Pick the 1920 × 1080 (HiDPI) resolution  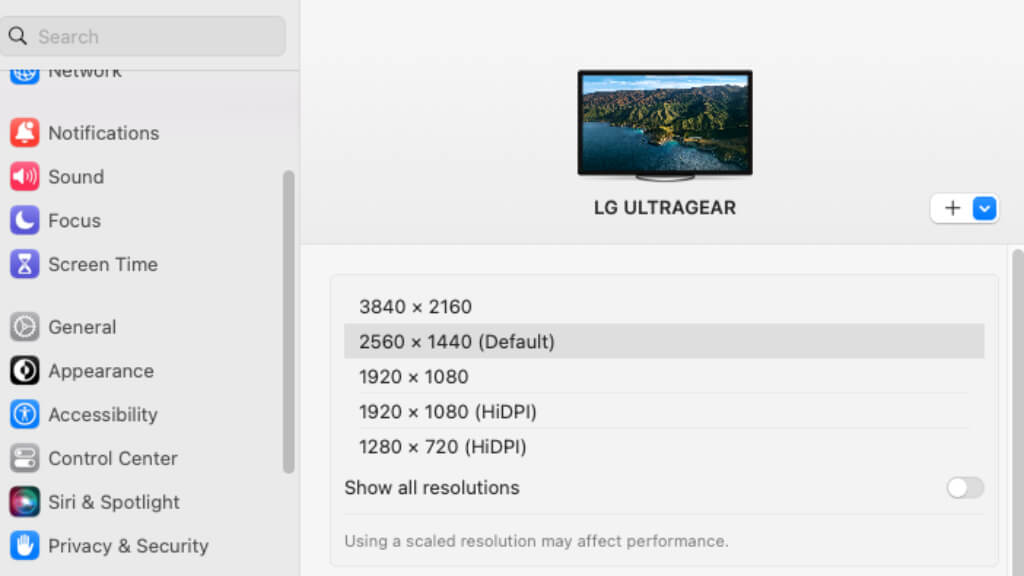(x=664, y=411)
